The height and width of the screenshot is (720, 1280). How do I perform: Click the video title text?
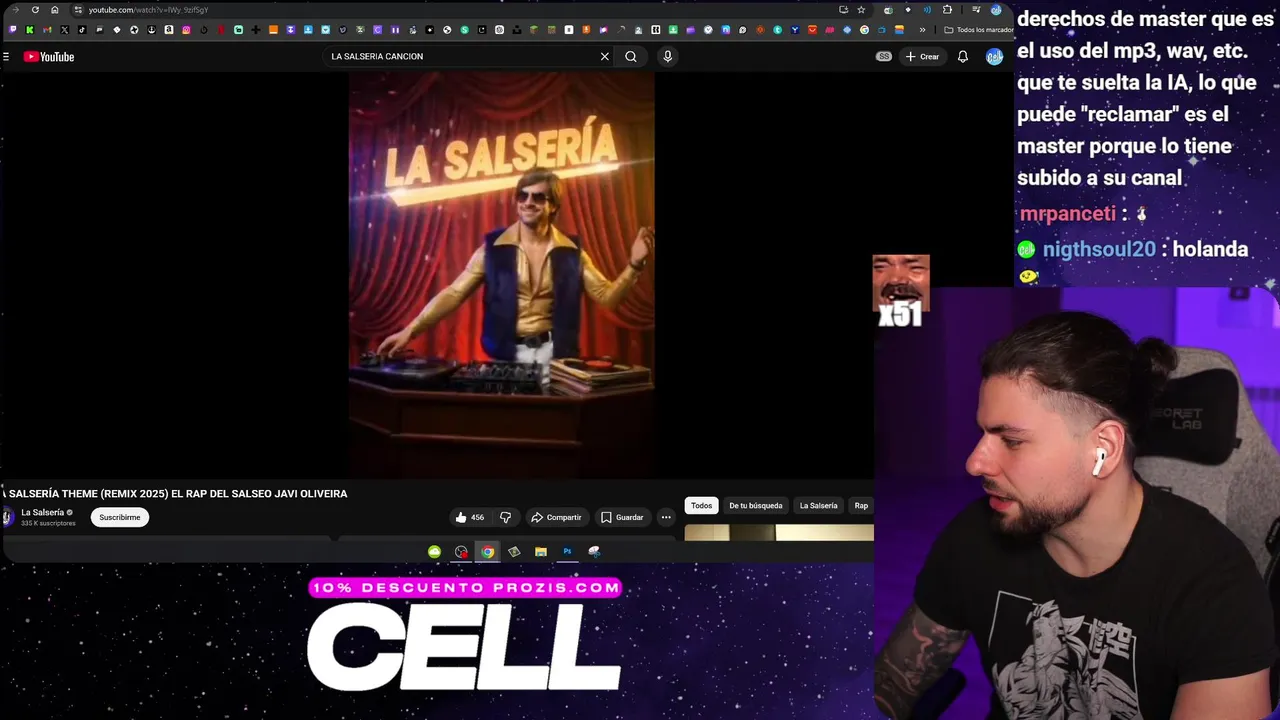(175, 494)
